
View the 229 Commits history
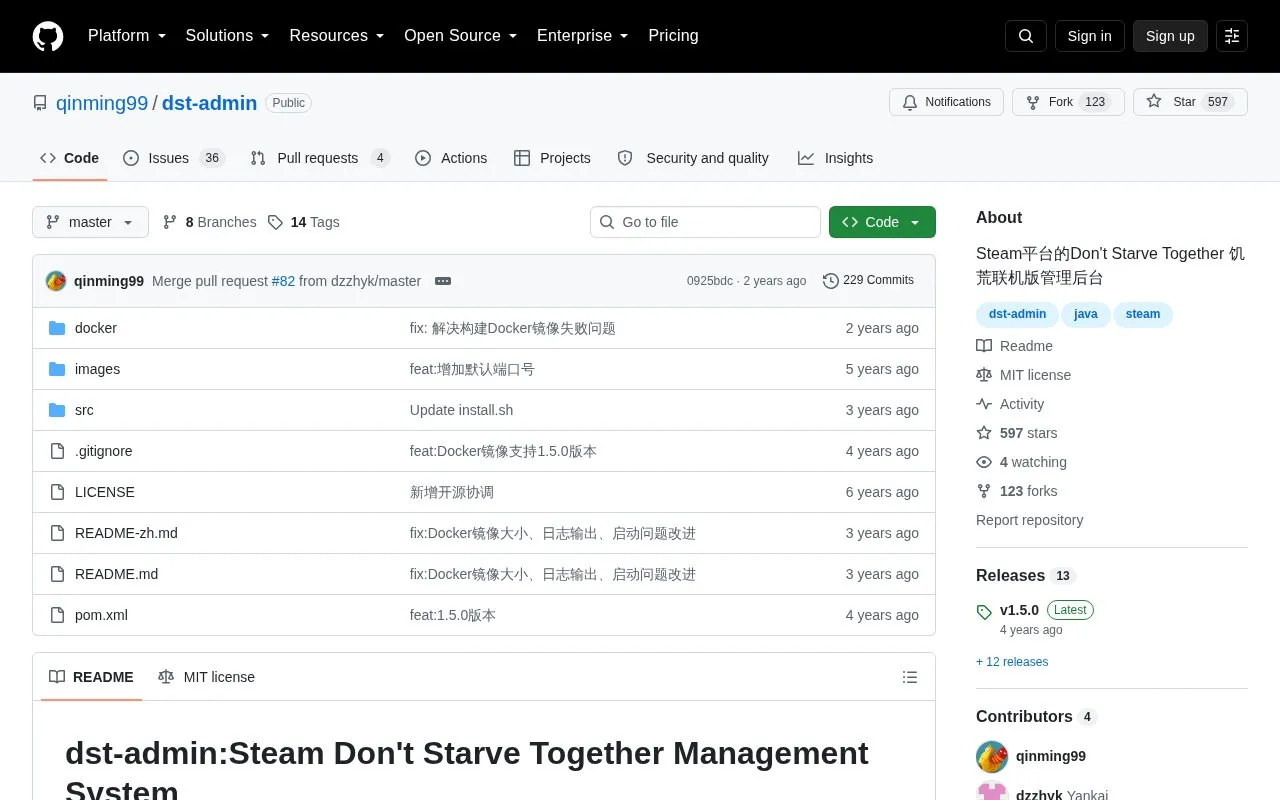pyautogui.click(x=868, y=281)
